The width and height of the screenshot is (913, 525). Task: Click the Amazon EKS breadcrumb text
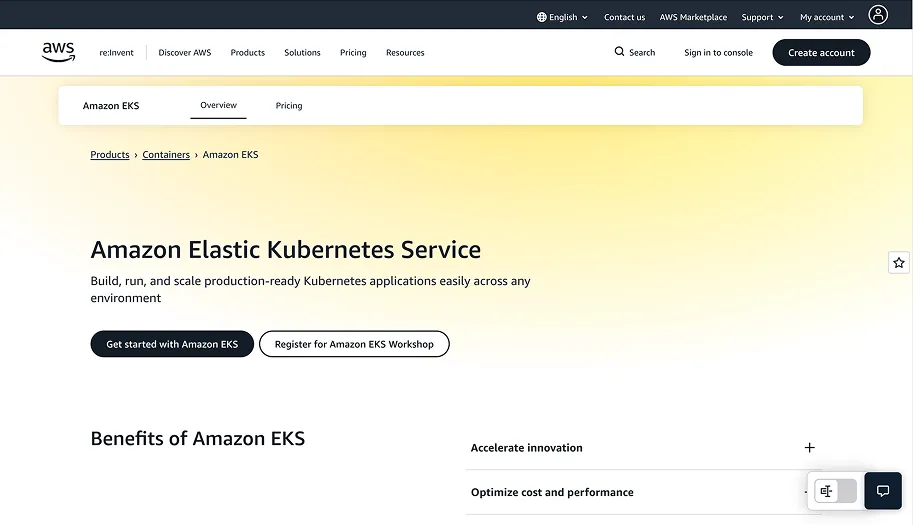click(230, 154)
